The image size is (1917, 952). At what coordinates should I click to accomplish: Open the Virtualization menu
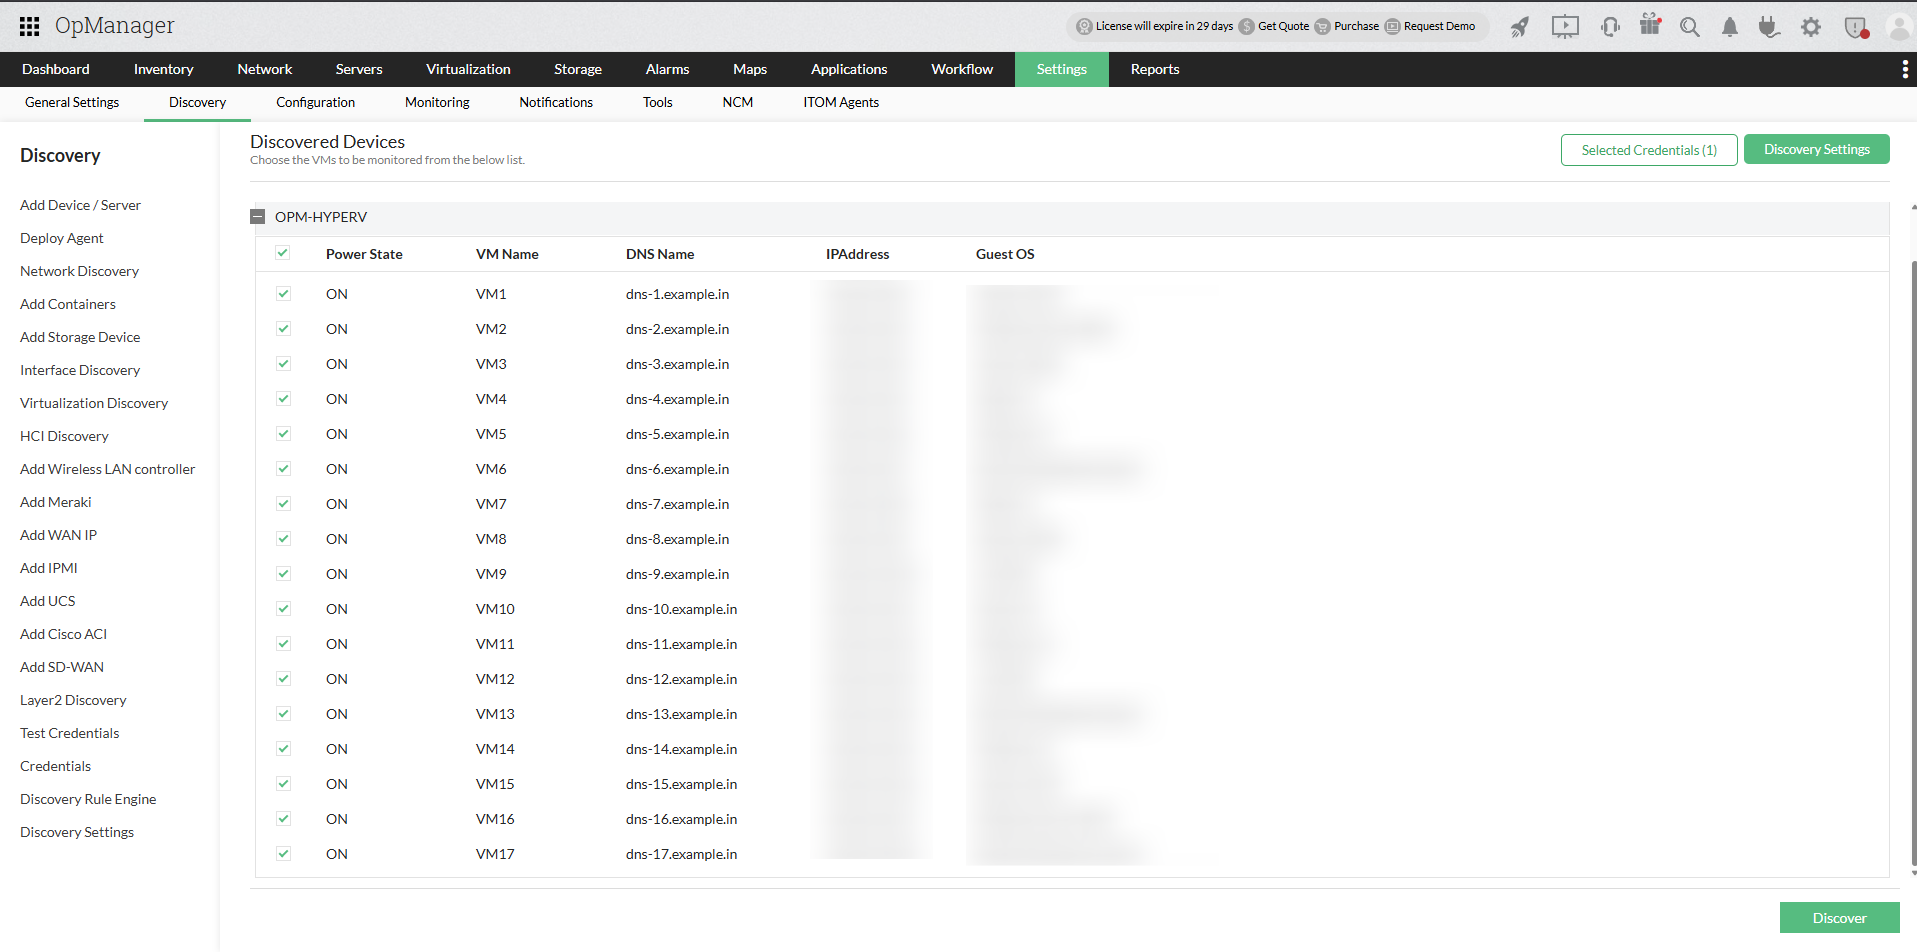click(x=468, y=69)
